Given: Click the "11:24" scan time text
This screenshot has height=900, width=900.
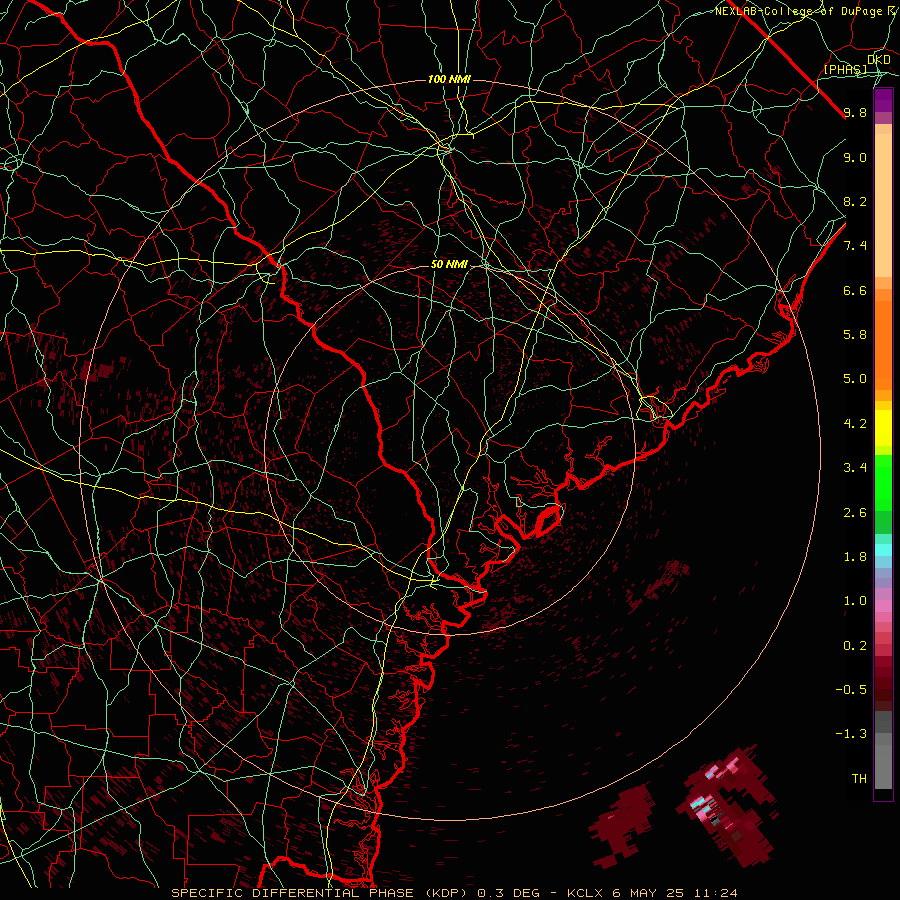Looking at the screenshot, I should (715, 893).
